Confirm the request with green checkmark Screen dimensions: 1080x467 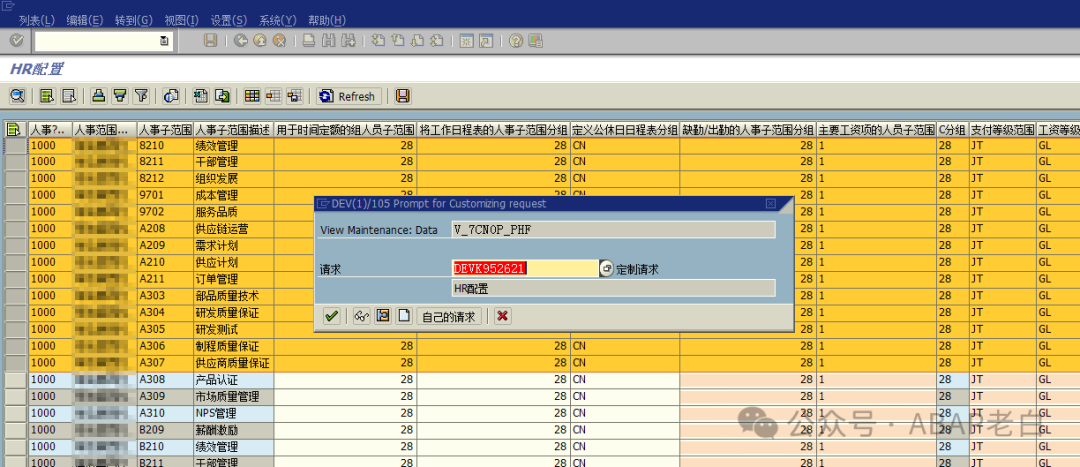pyautogui.click(x=332, y=316)
